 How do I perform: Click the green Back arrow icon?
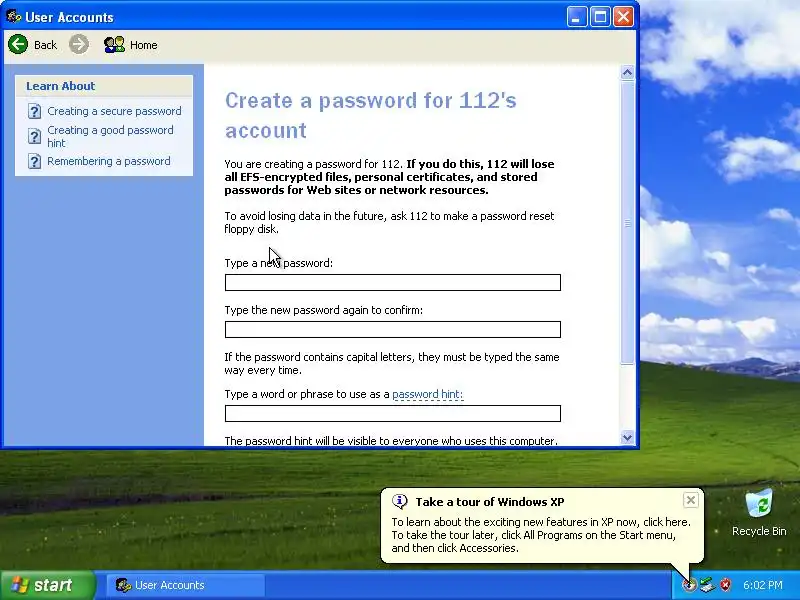[x=18, y=44]
